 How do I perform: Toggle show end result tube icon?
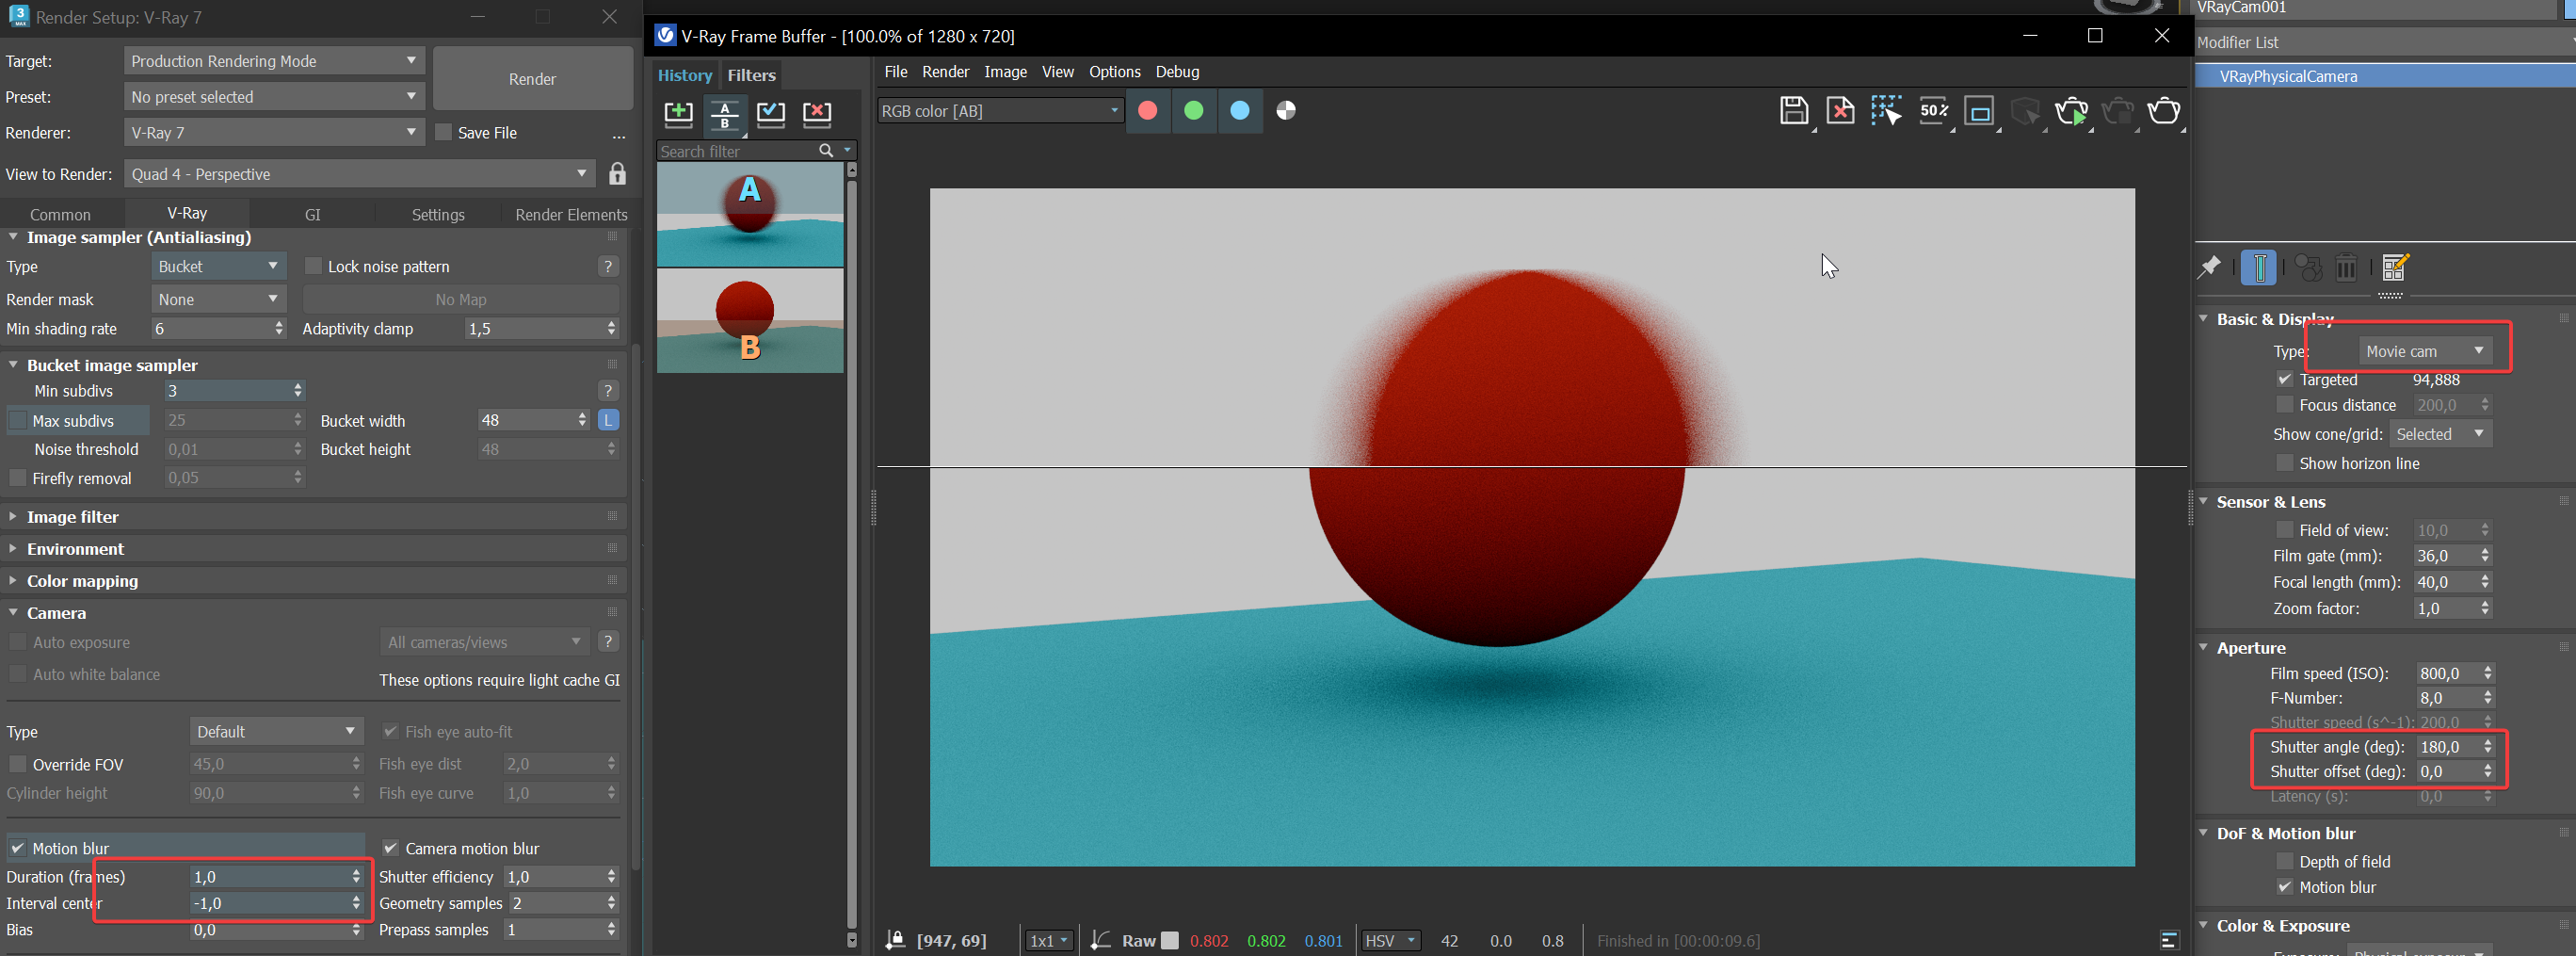tap(2258, 268)
